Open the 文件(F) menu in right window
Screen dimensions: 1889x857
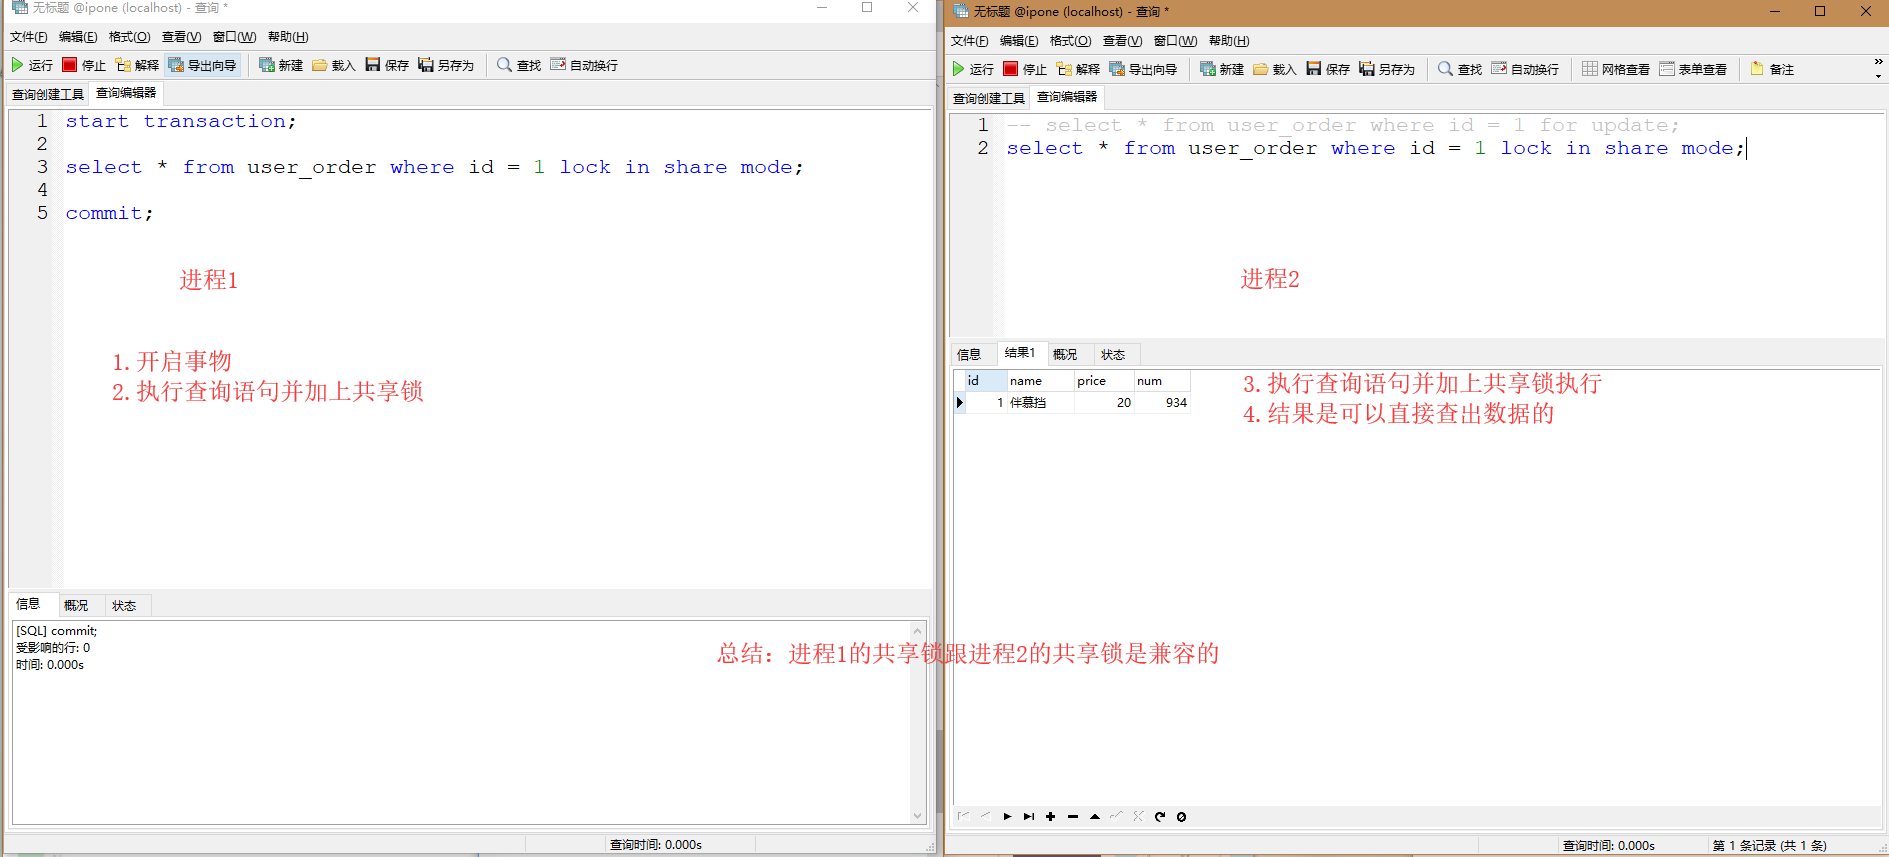(969, 41)
